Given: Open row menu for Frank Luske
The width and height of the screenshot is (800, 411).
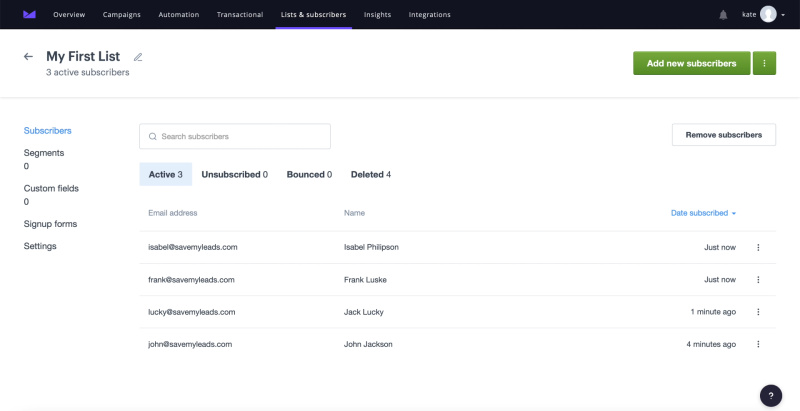Looking at the screenshot, I should (x=758, y=279).
